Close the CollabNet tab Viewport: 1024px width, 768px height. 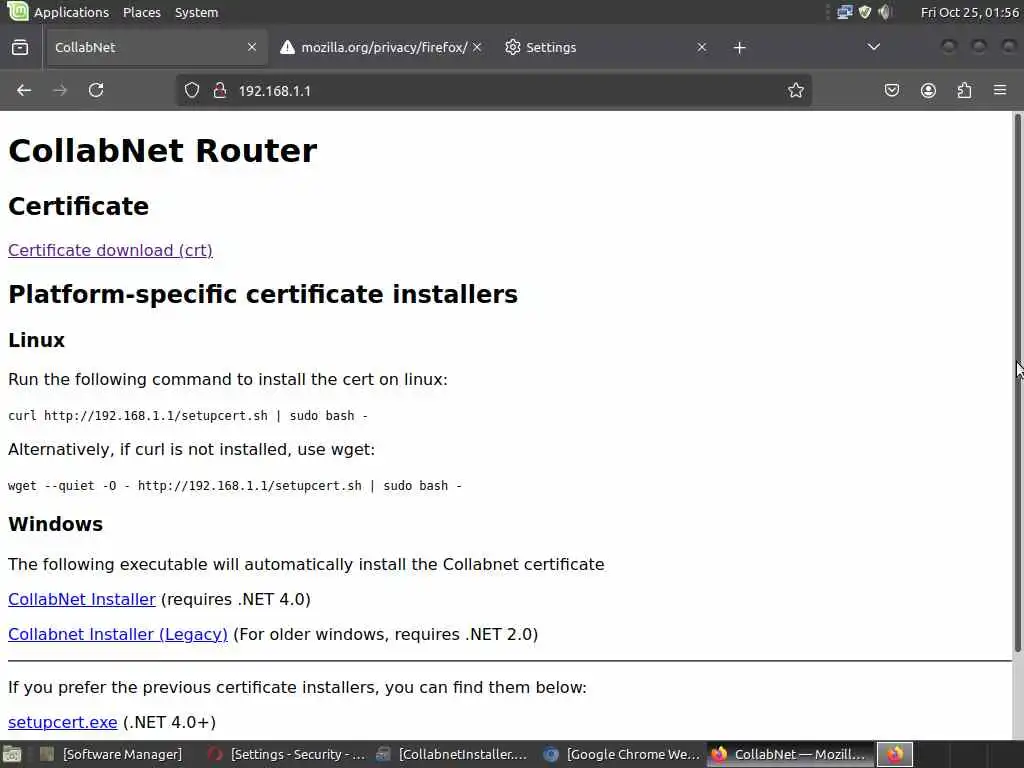point(251,47)
